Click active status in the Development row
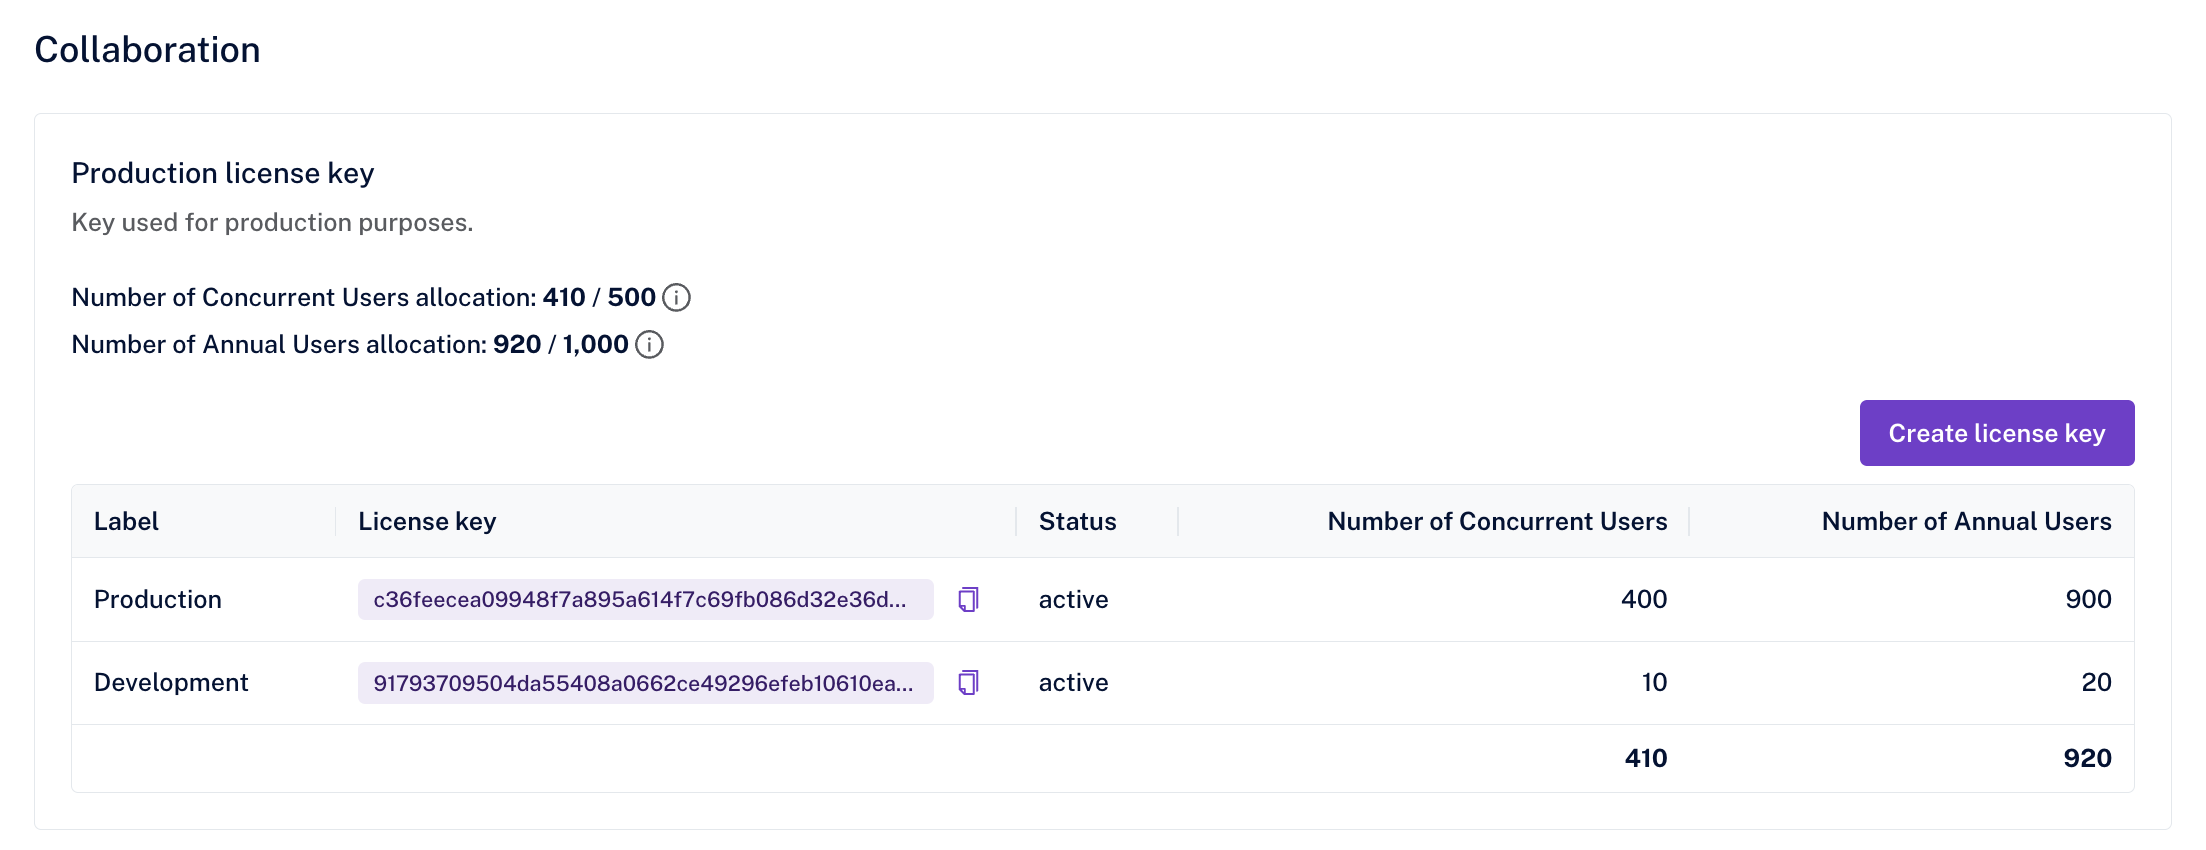The image size is (2206, 850). point(1073,683)
